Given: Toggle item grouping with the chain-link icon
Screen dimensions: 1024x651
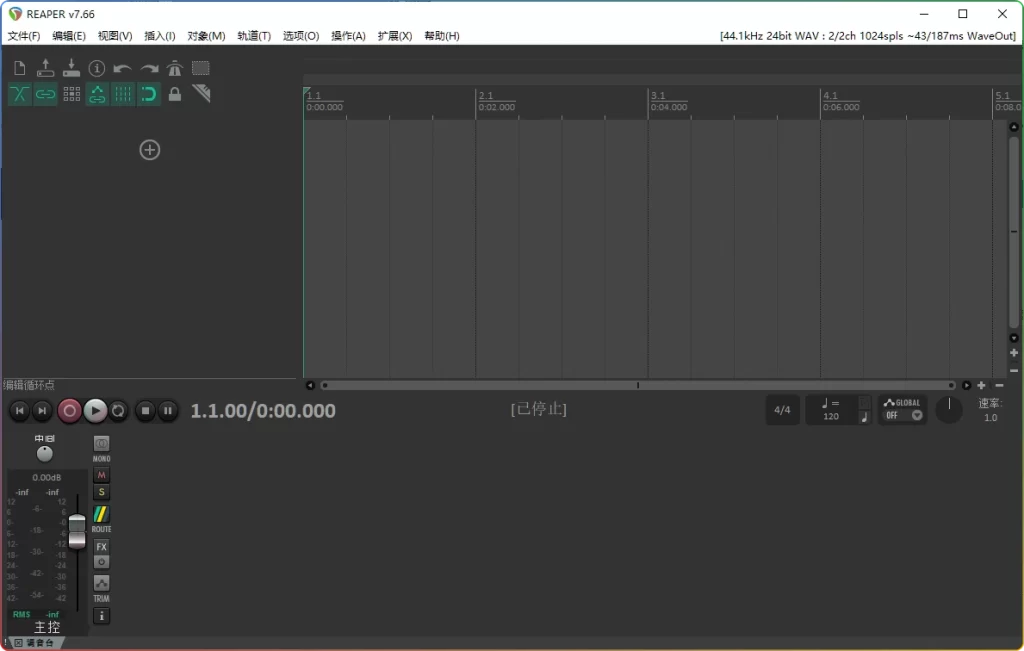Looking at the screenshot, I should coord(45,94).
